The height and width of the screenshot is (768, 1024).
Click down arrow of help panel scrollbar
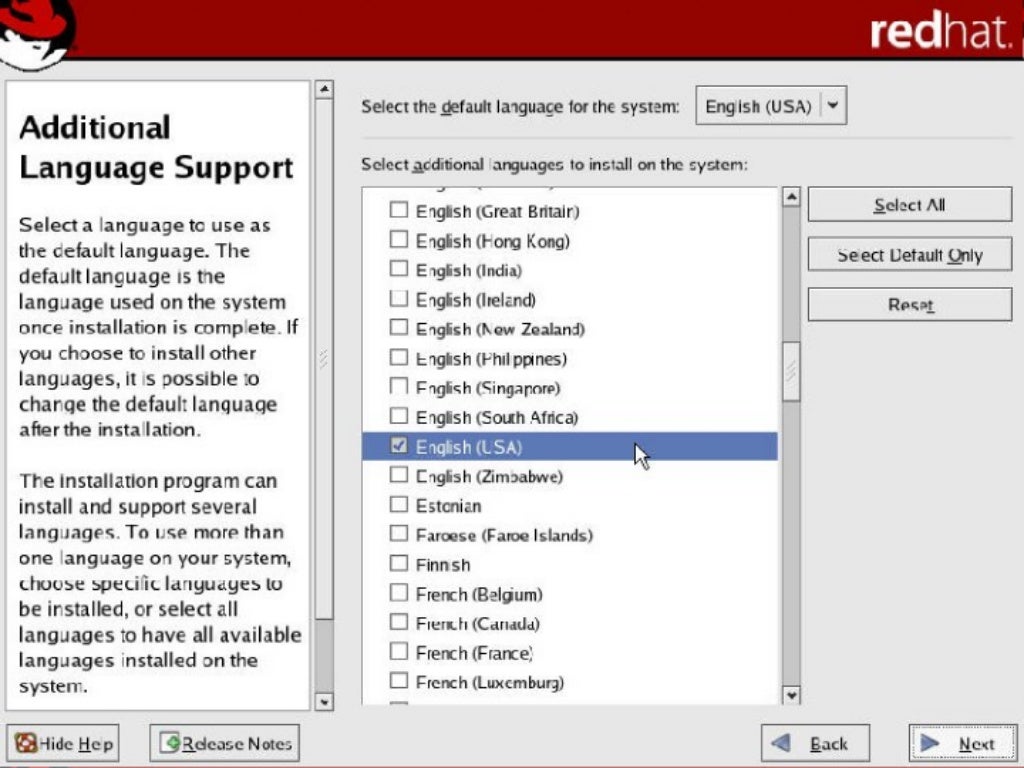point(324,702)
